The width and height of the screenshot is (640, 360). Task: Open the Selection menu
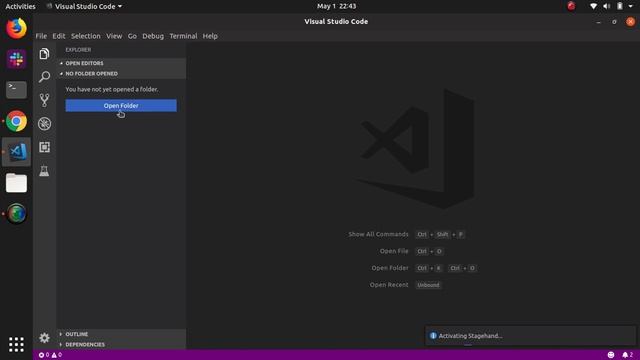pyautogui.click(x=86, y=36)
